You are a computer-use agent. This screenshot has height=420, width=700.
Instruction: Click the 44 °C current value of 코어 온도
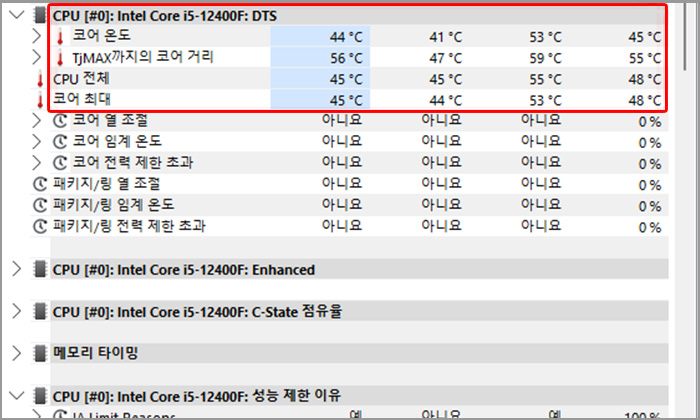point(346,37)
